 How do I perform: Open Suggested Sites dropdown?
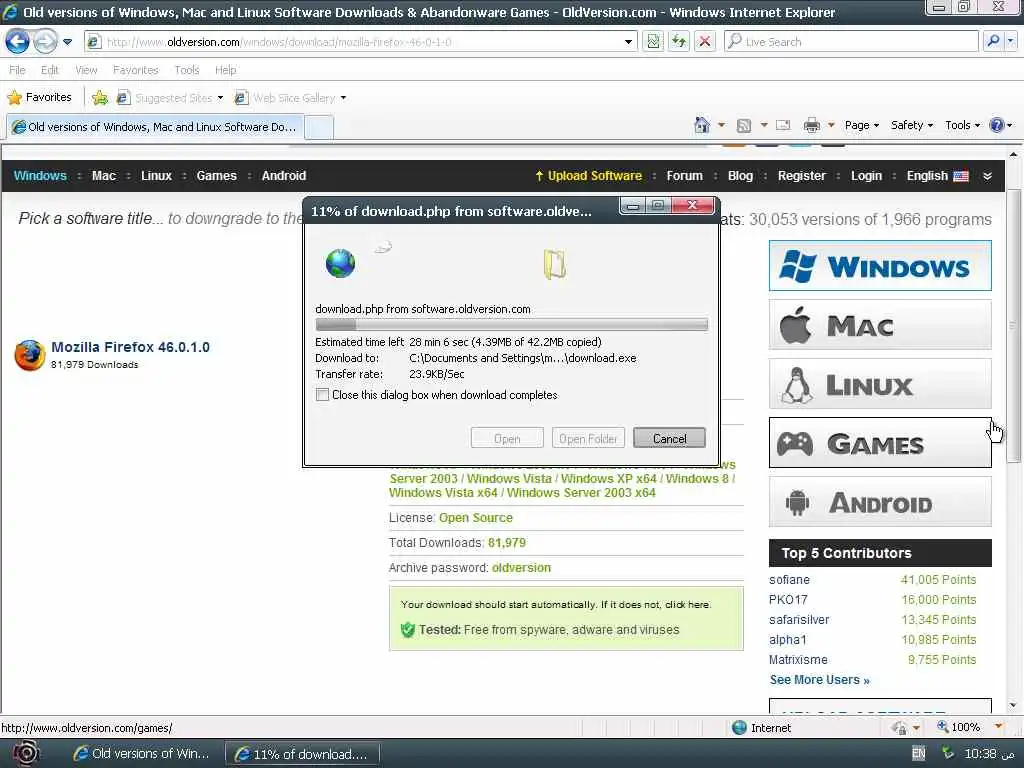(170, 98)
